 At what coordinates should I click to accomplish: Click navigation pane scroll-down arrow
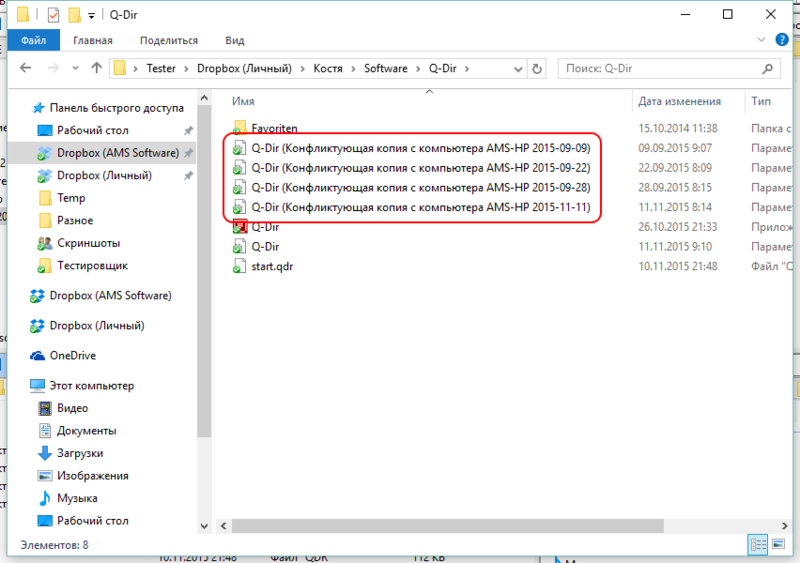(204, 526)
